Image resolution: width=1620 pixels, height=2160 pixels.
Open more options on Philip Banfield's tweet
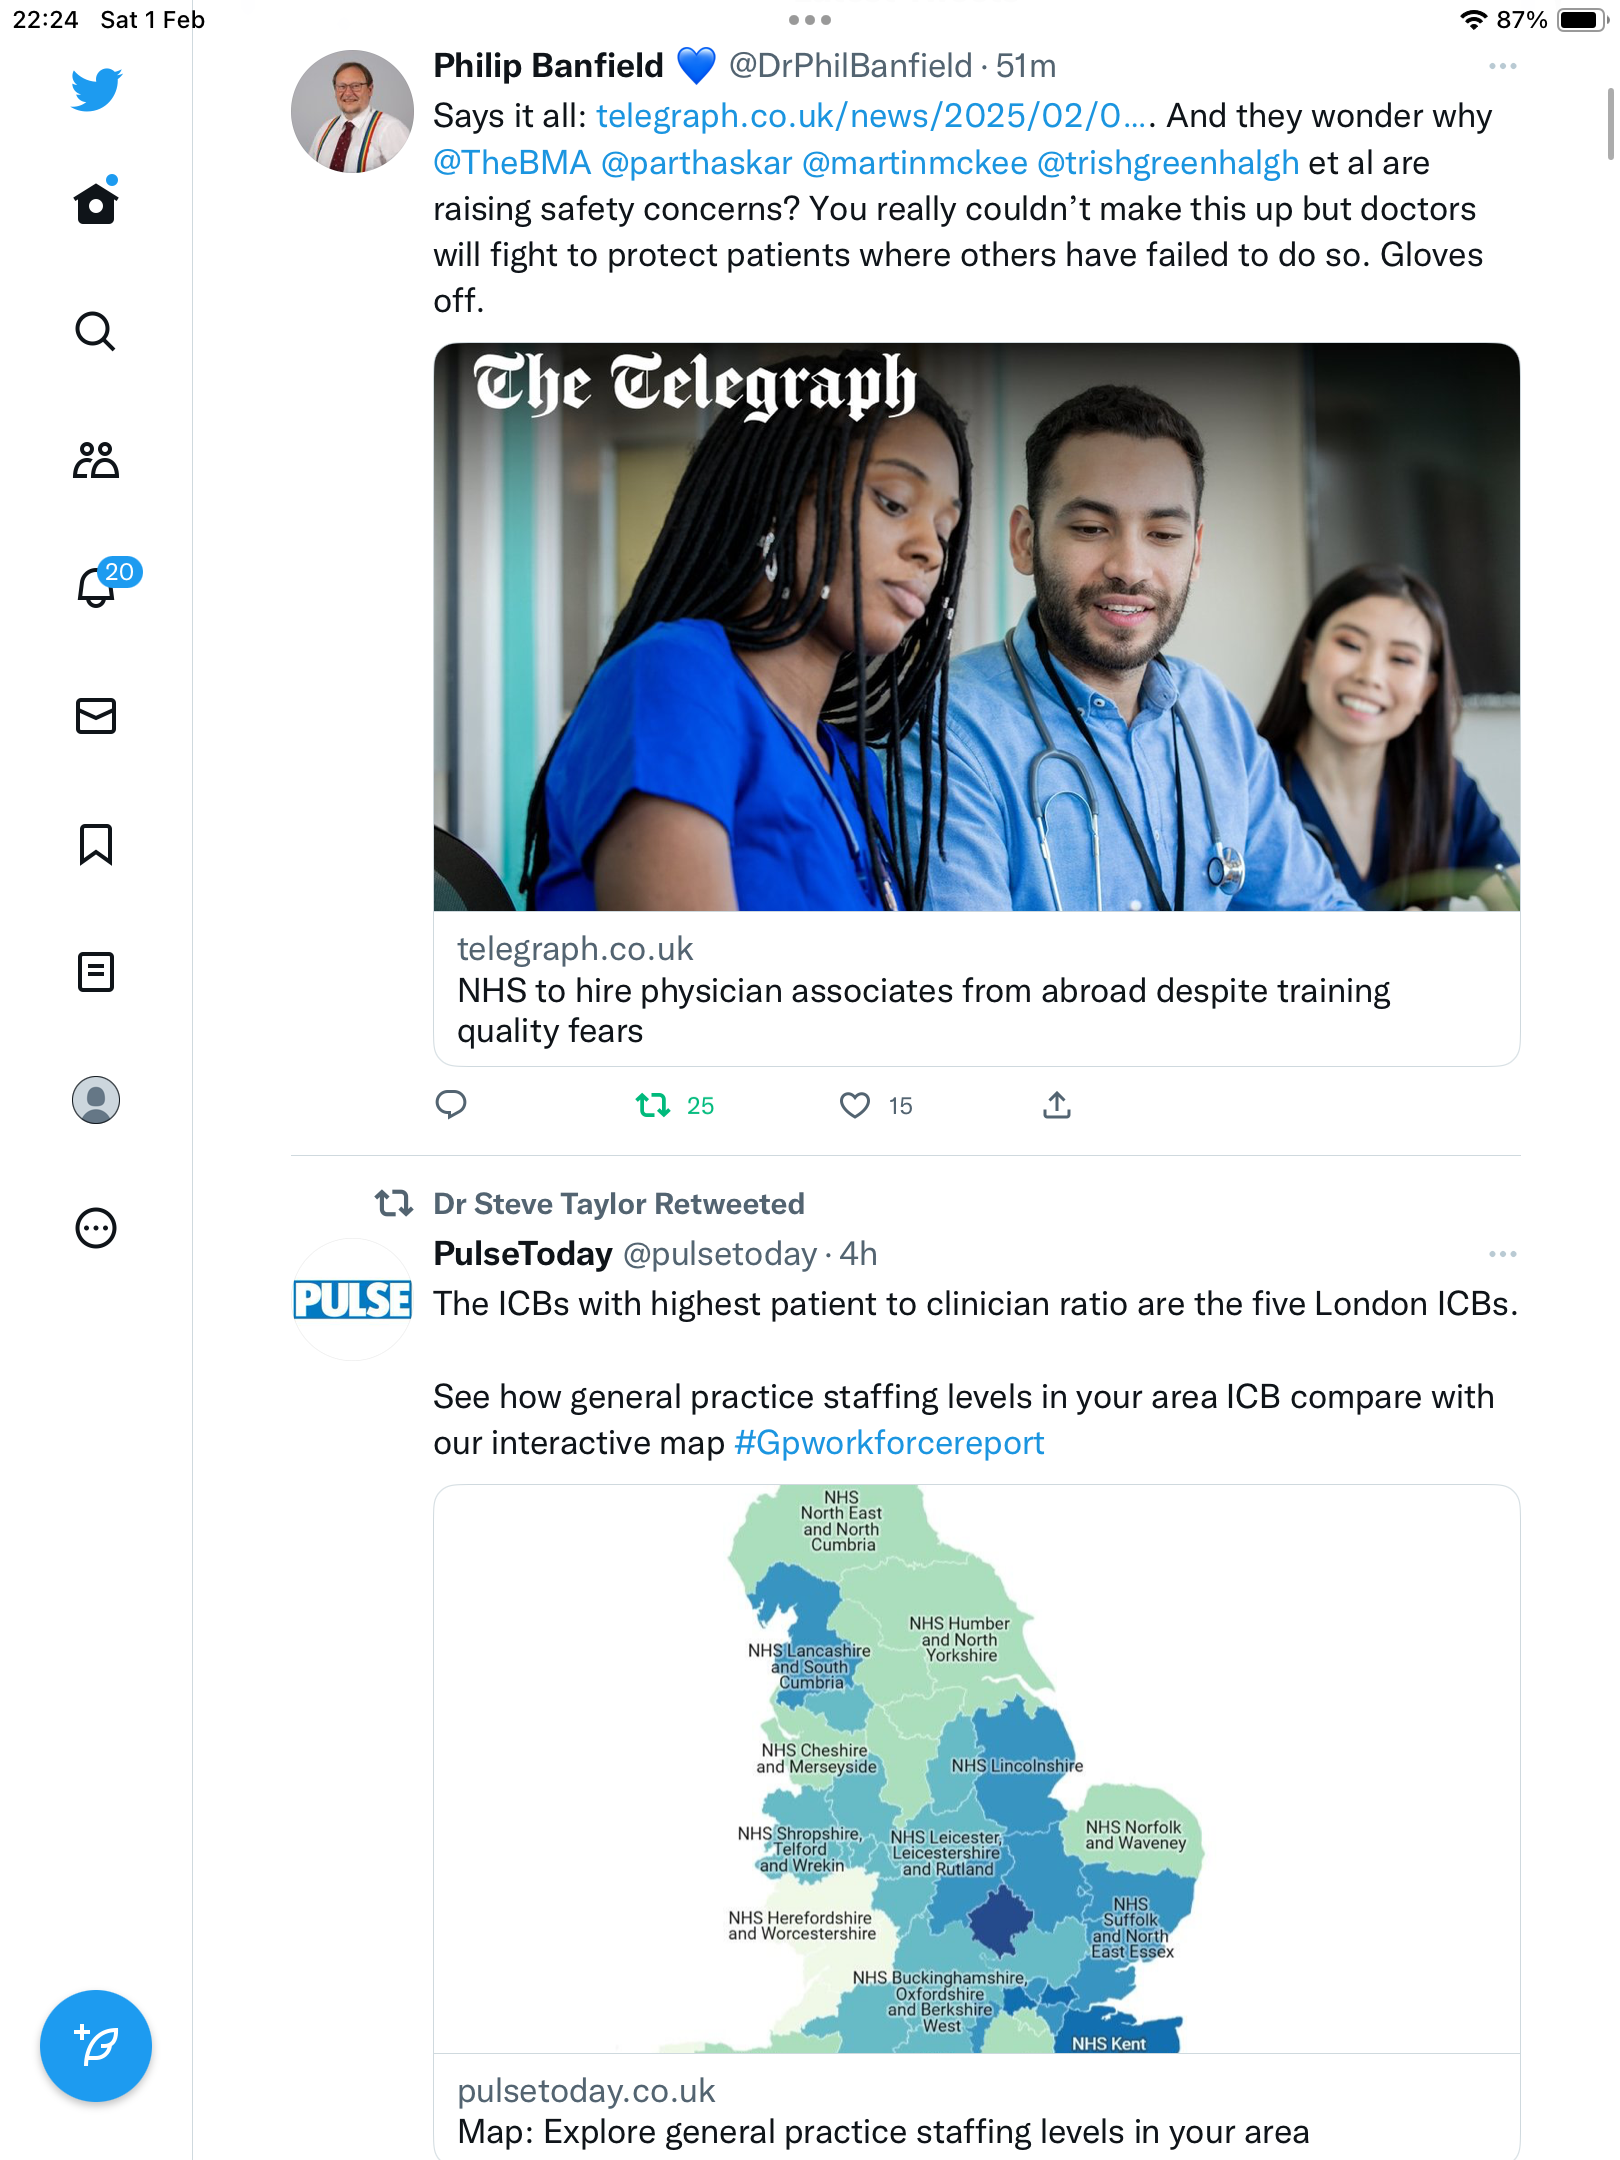[x=1502, y=66]
